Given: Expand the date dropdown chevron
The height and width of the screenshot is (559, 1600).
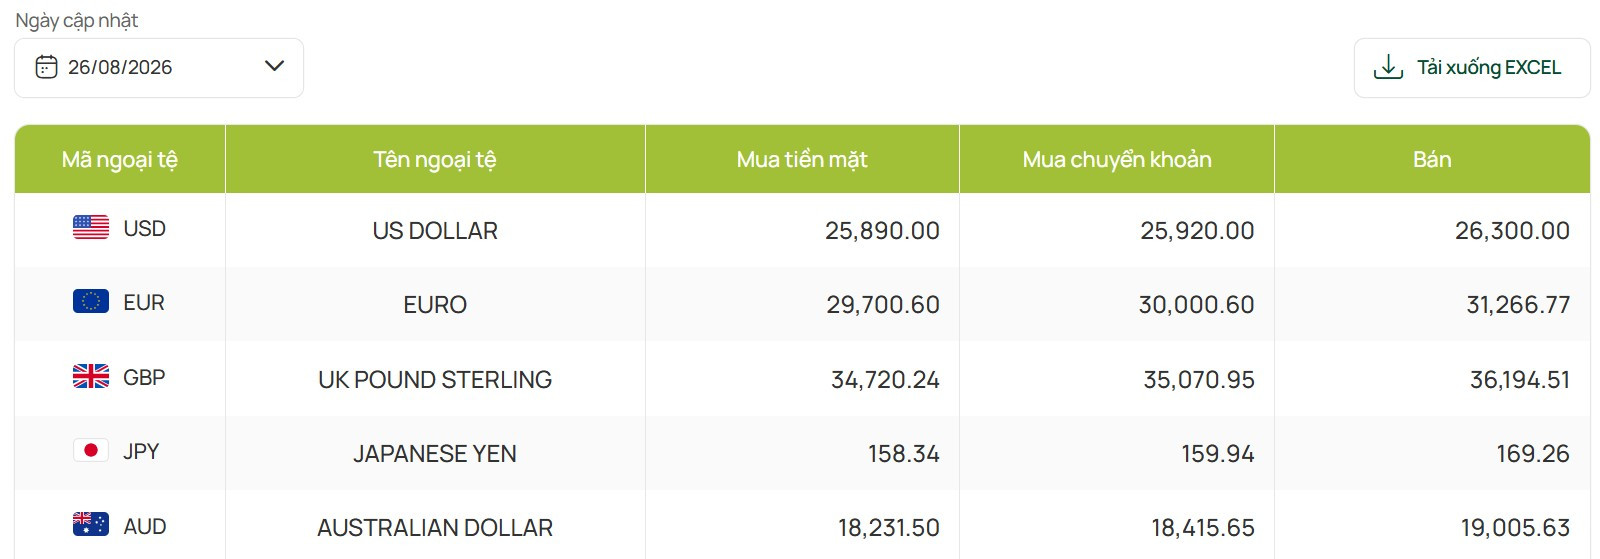Looking at the screenshot, I should [x=274, y=66].
